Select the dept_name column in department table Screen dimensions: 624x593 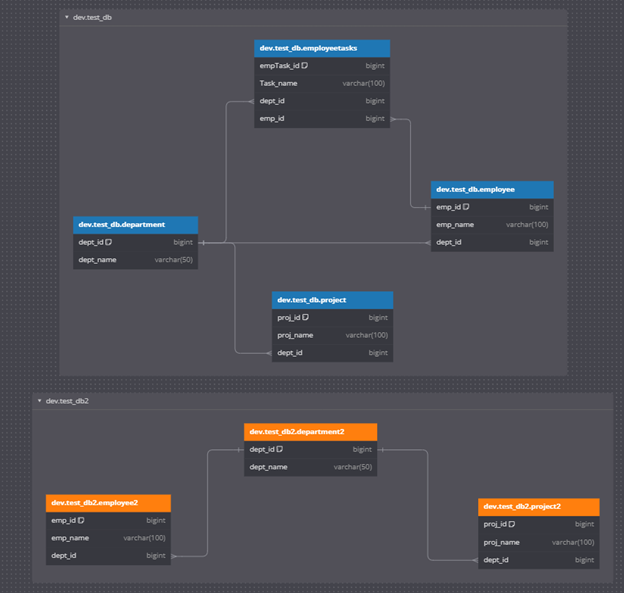pos(135,260)
